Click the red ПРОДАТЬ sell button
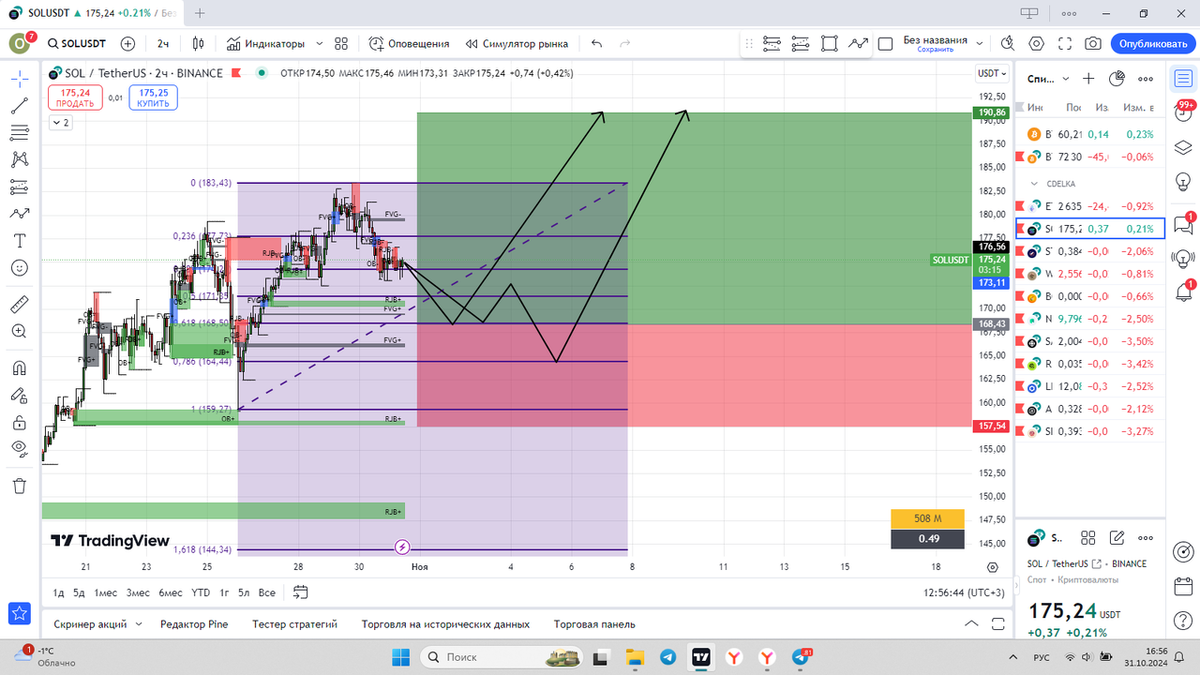This screenshot has height=675, width=1200. pos(75,97)
